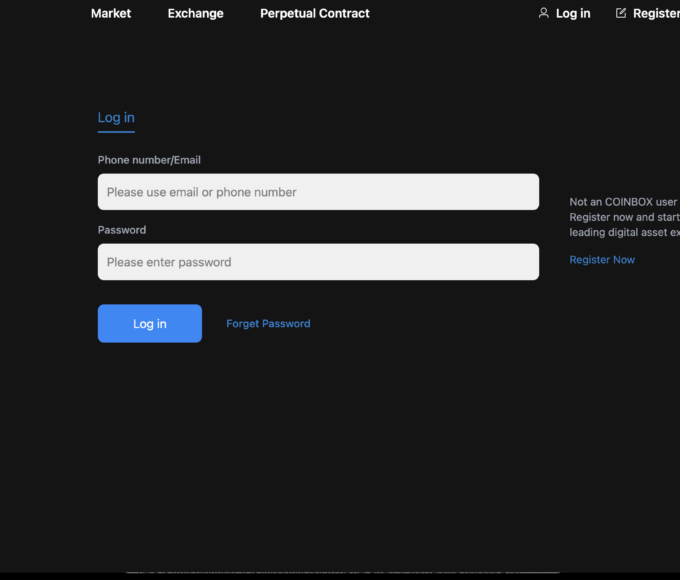The width and height of the screenshot is (680, 580).
Task: Select the Log in tab heading
Action: [x=116, y=118]
